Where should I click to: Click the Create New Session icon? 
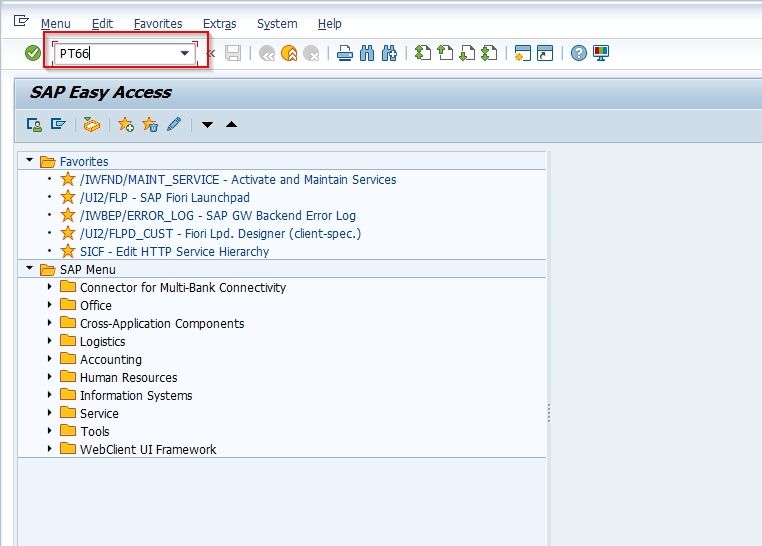(523, 53)
